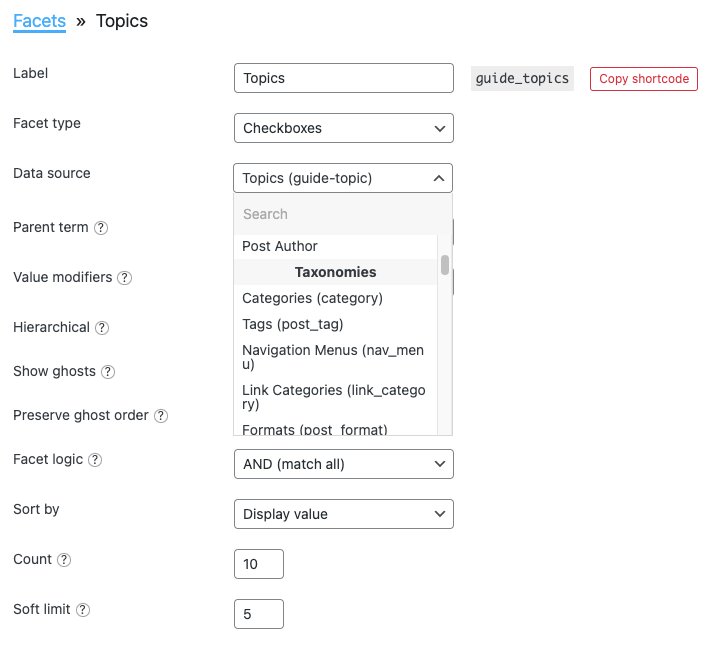Viewport: 713px width, 647px height.
Task: Open the Sort by Display value dropdown
Action: pyautogui.click(x=344, y=514)
